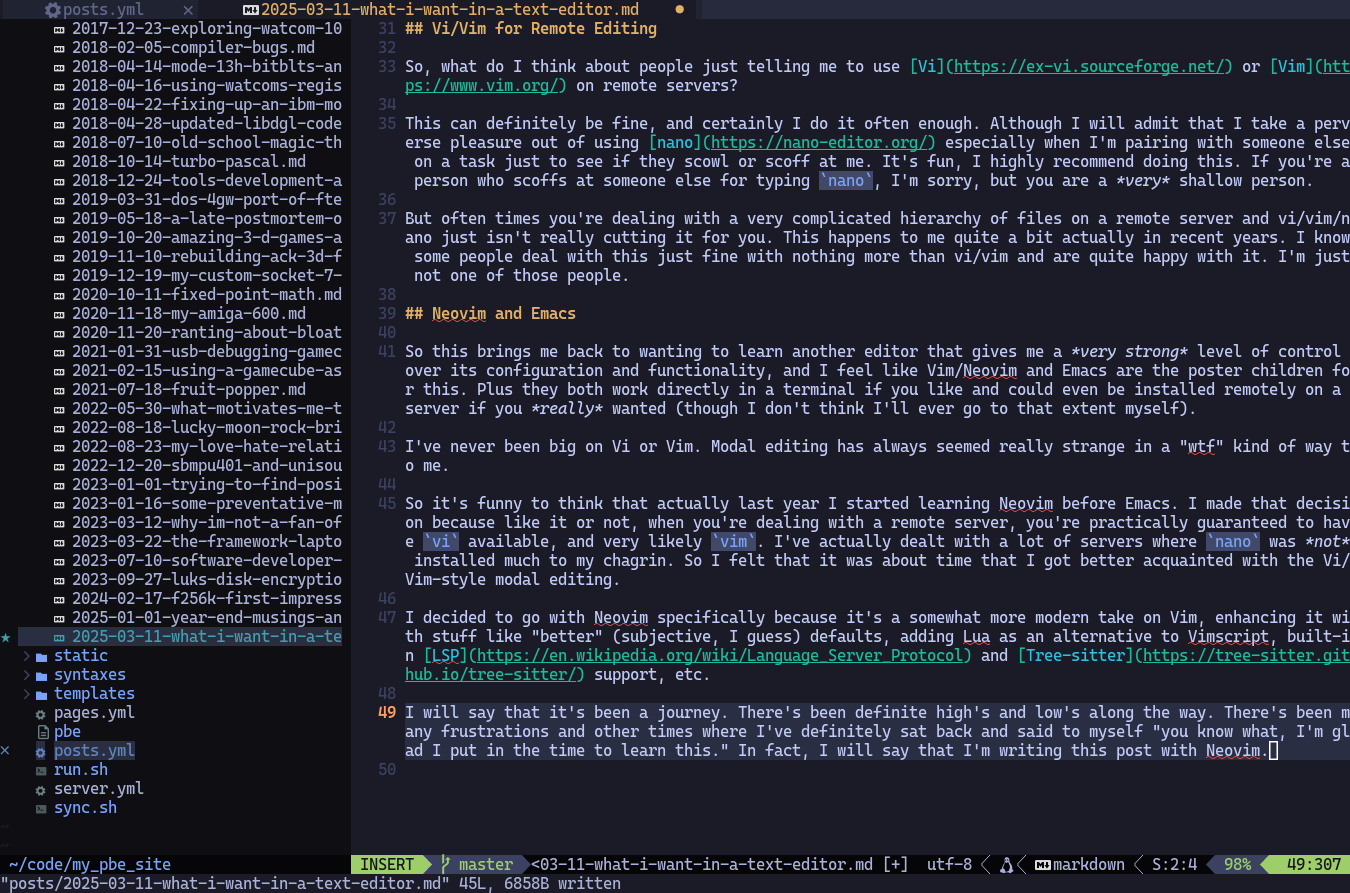Click the terminal icon beside sync.sh
Viewport: 1350px width, 893px height.
(41, 808)
